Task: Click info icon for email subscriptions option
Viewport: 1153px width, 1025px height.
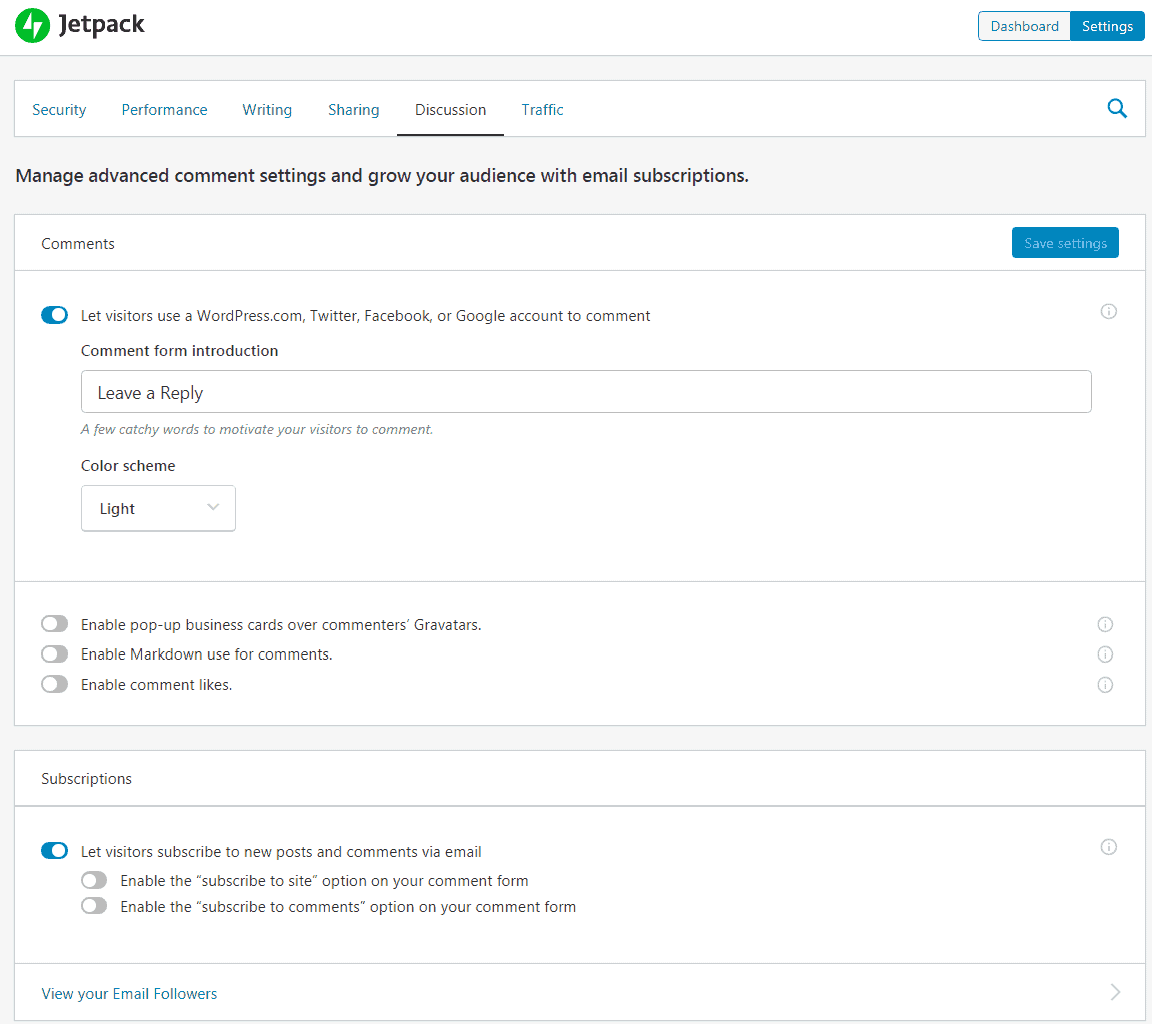Action: tap(1108, 847)
